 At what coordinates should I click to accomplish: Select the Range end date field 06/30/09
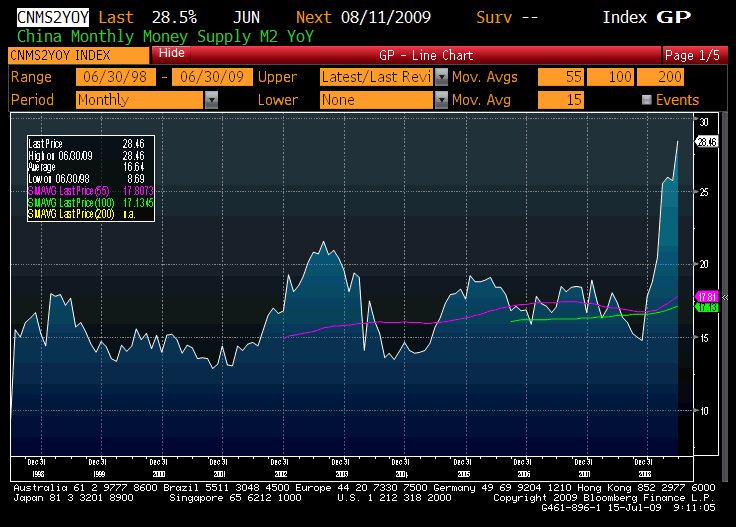[212, 77]
